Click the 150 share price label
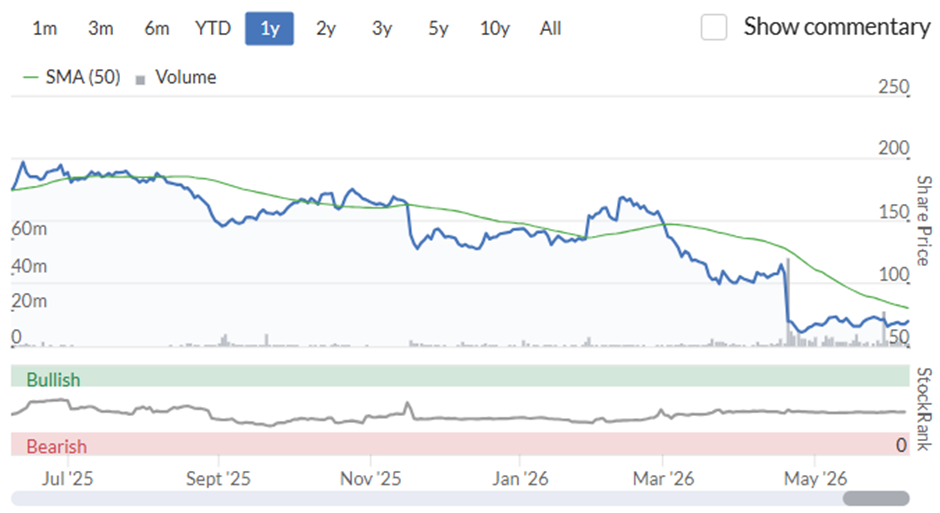940x513 pixels. click(x=894, y=212)
